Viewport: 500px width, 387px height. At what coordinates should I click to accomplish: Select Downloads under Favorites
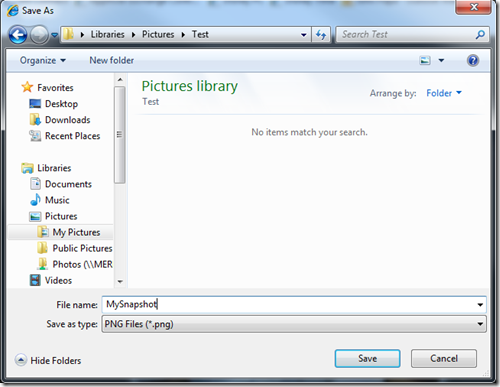tap(68, 120)
